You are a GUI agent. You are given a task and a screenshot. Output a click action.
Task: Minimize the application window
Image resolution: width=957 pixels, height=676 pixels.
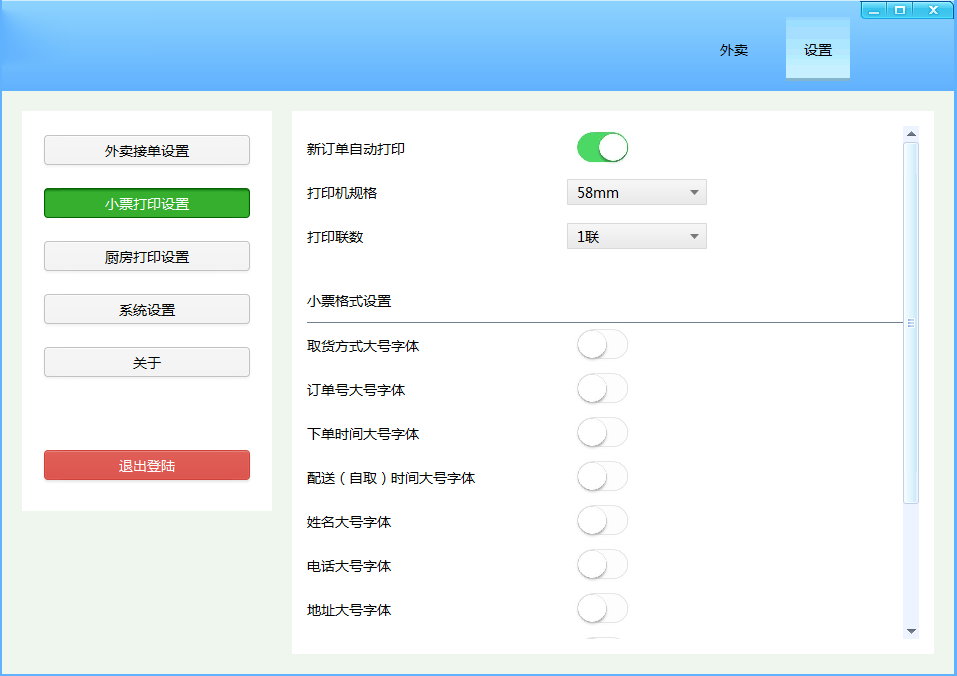[x=874, y=10]
